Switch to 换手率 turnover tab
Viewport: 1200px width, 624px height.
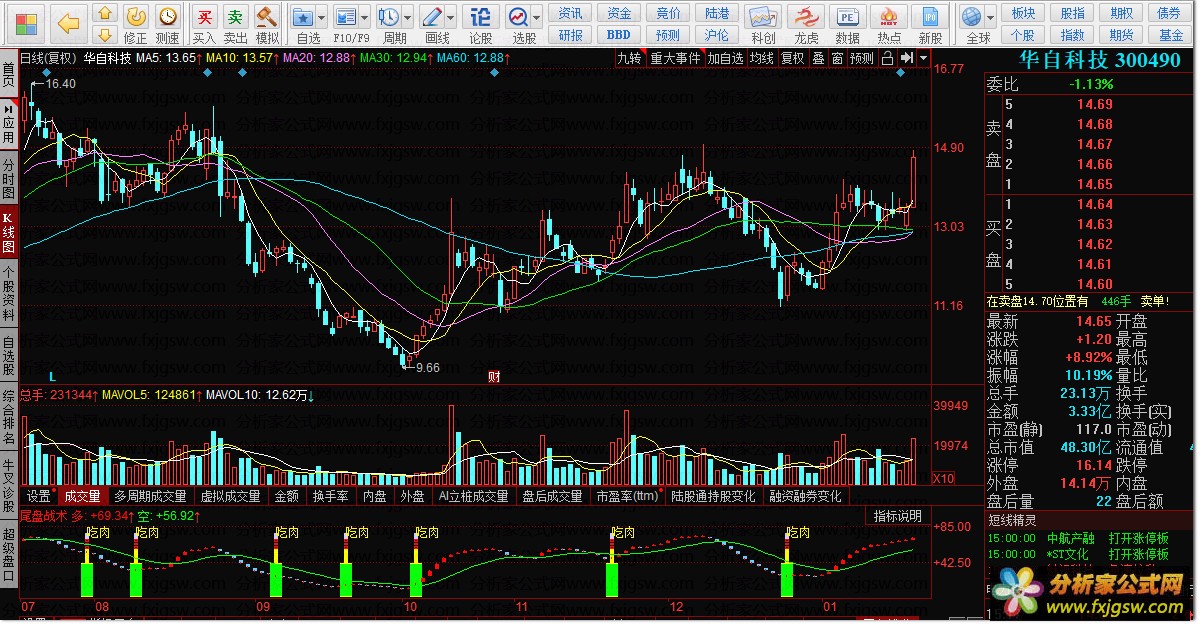(330, 496)
